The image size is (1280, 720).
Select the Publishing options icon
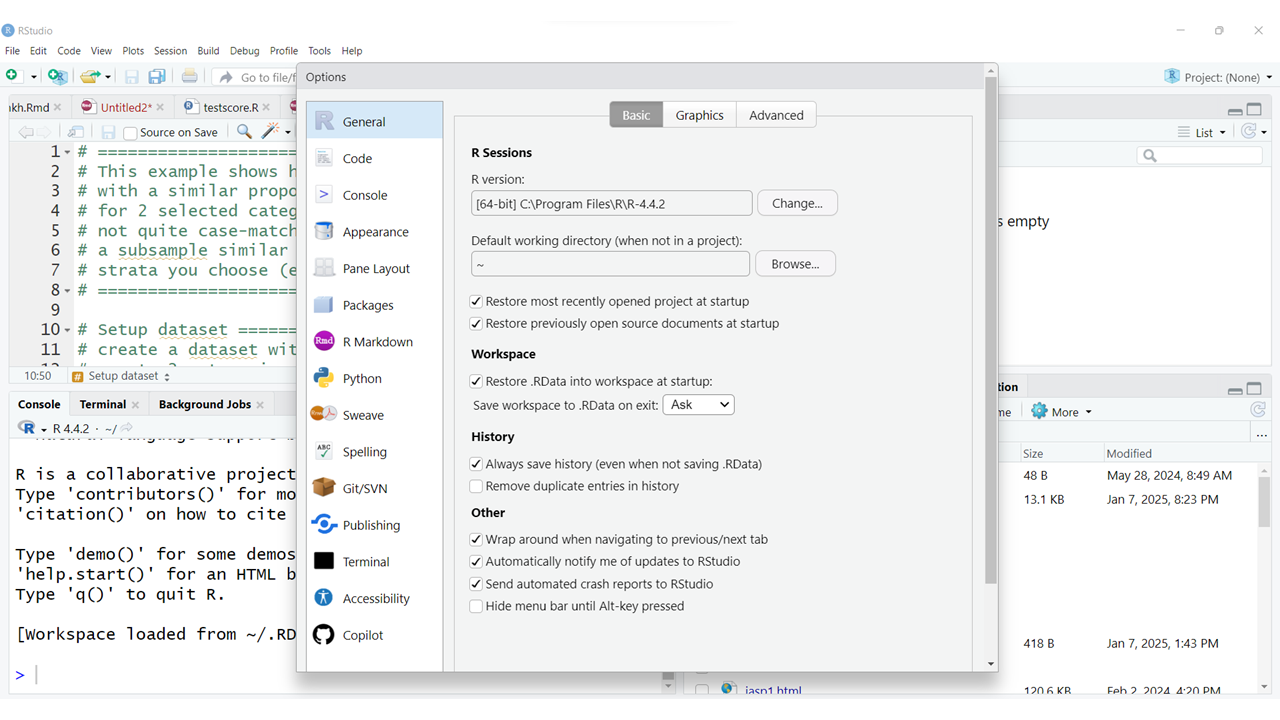coord(324,524)
